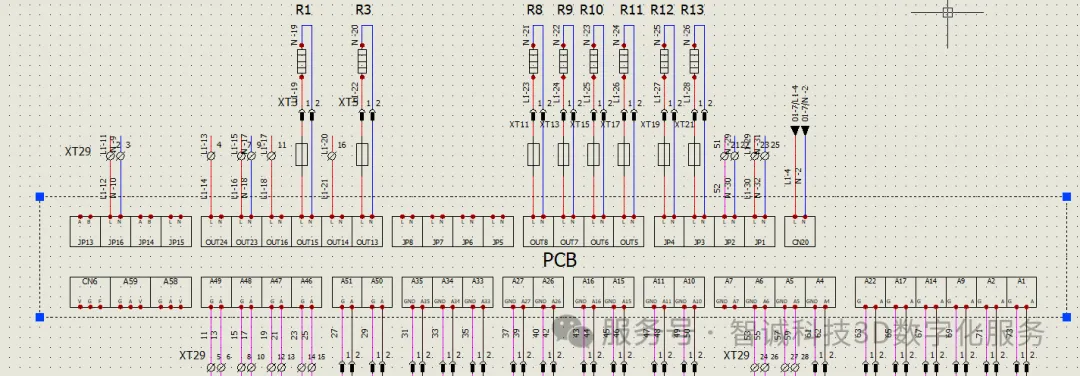The height and width of the screenshot is (376, 1080).
Task: Select the A49 input block
Action: (x=216, y=292)
